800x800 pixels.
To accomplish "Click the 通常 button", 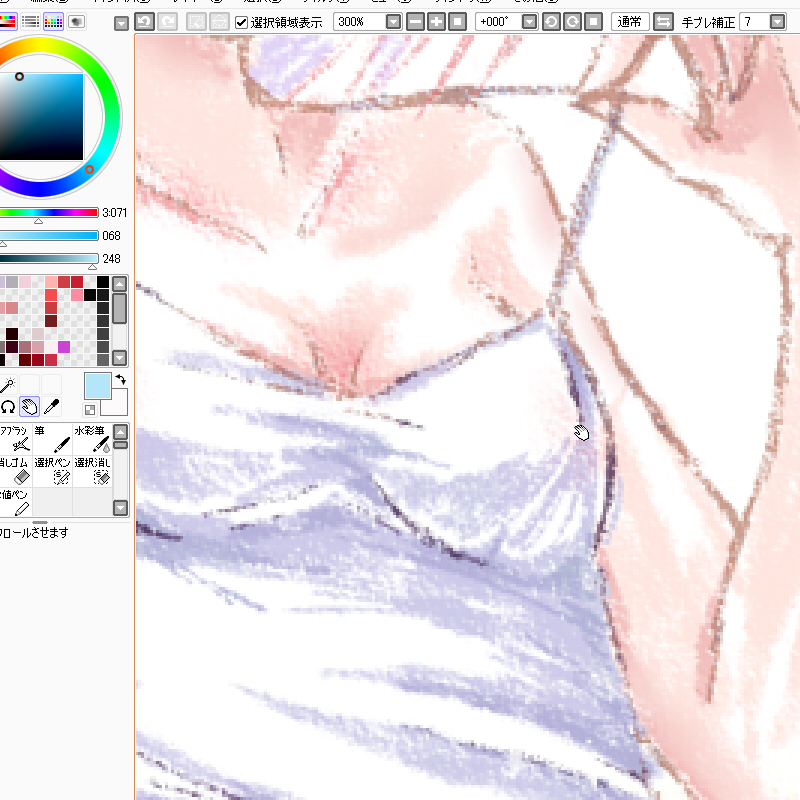I will pos(630,22).
